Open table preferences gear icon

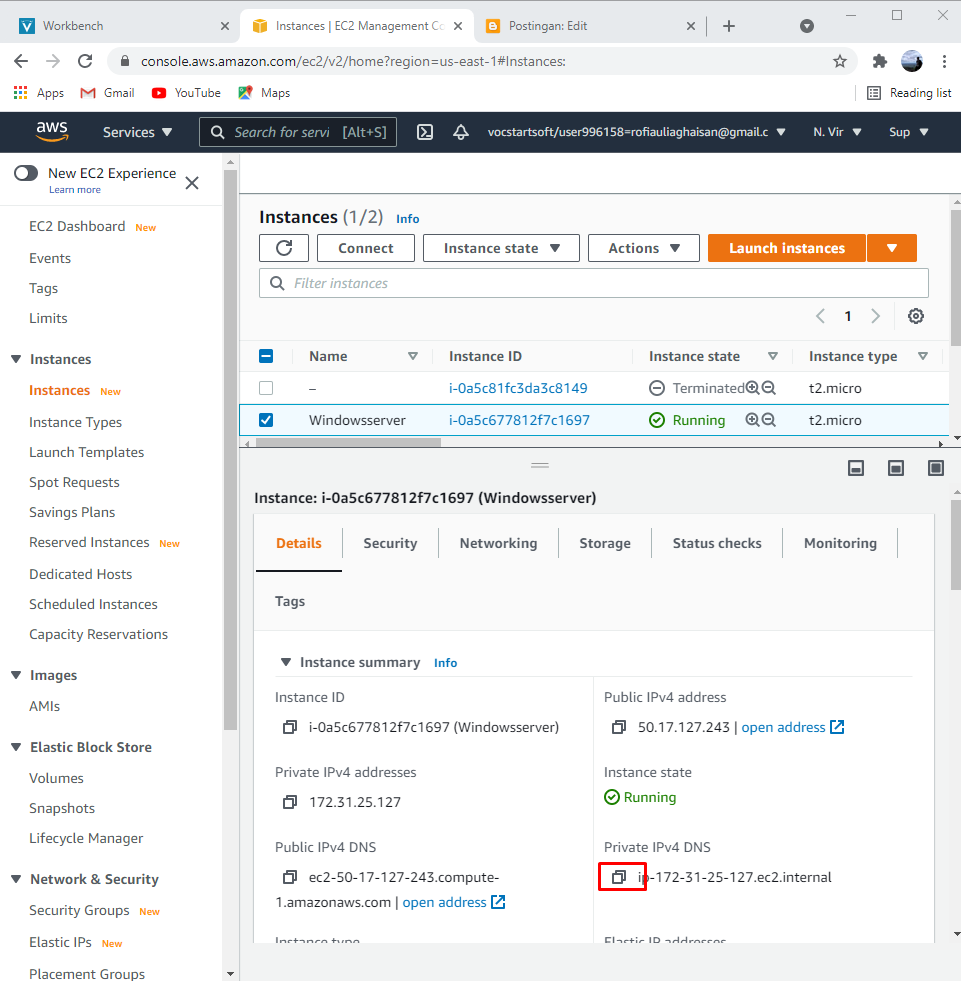916,316
